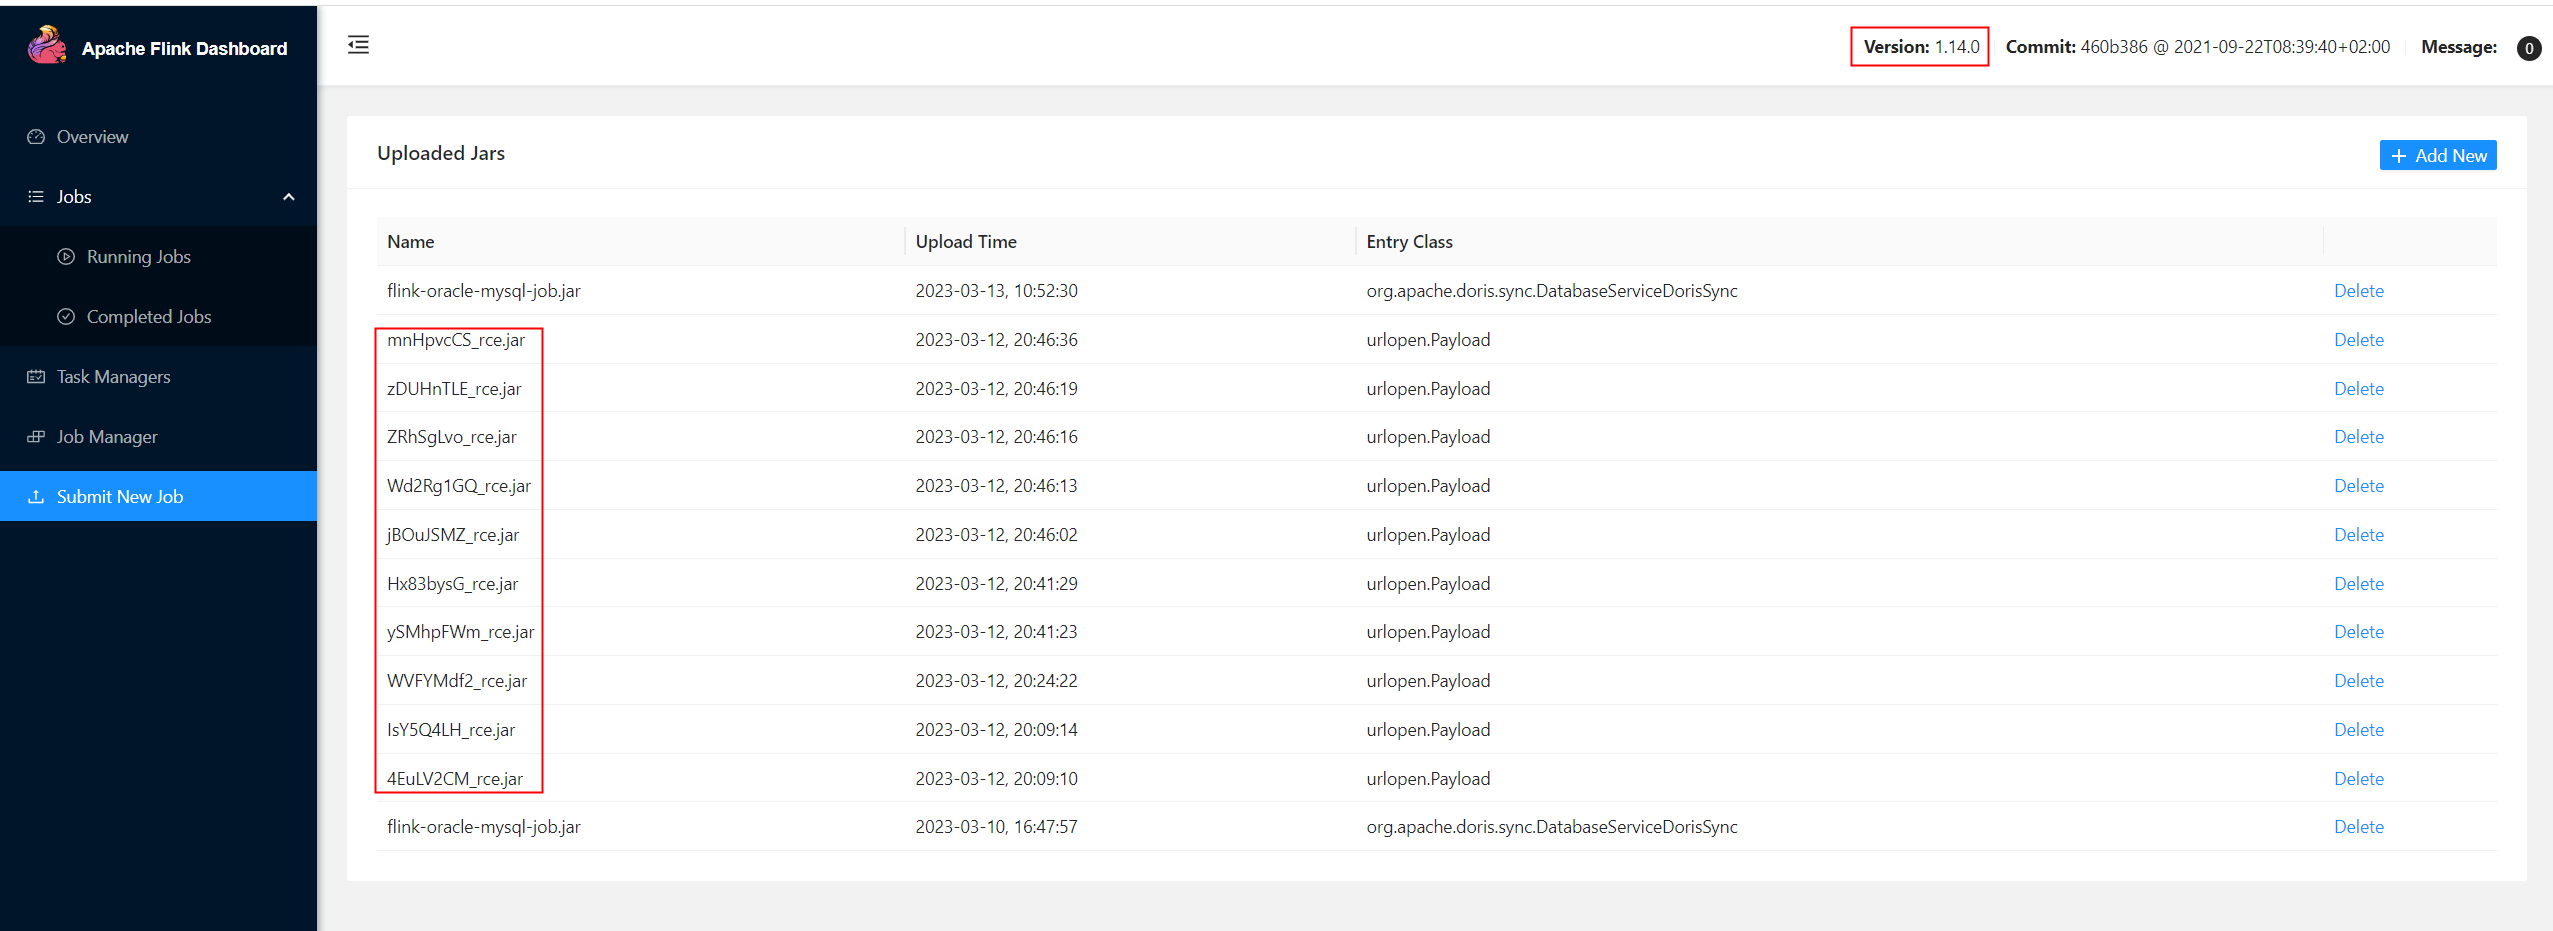Image resolution: width=2553 pixels, height=931 pixels.
Task: Delete the WVFYMdf2_rce.jar entry
Action: point(2359,681)
